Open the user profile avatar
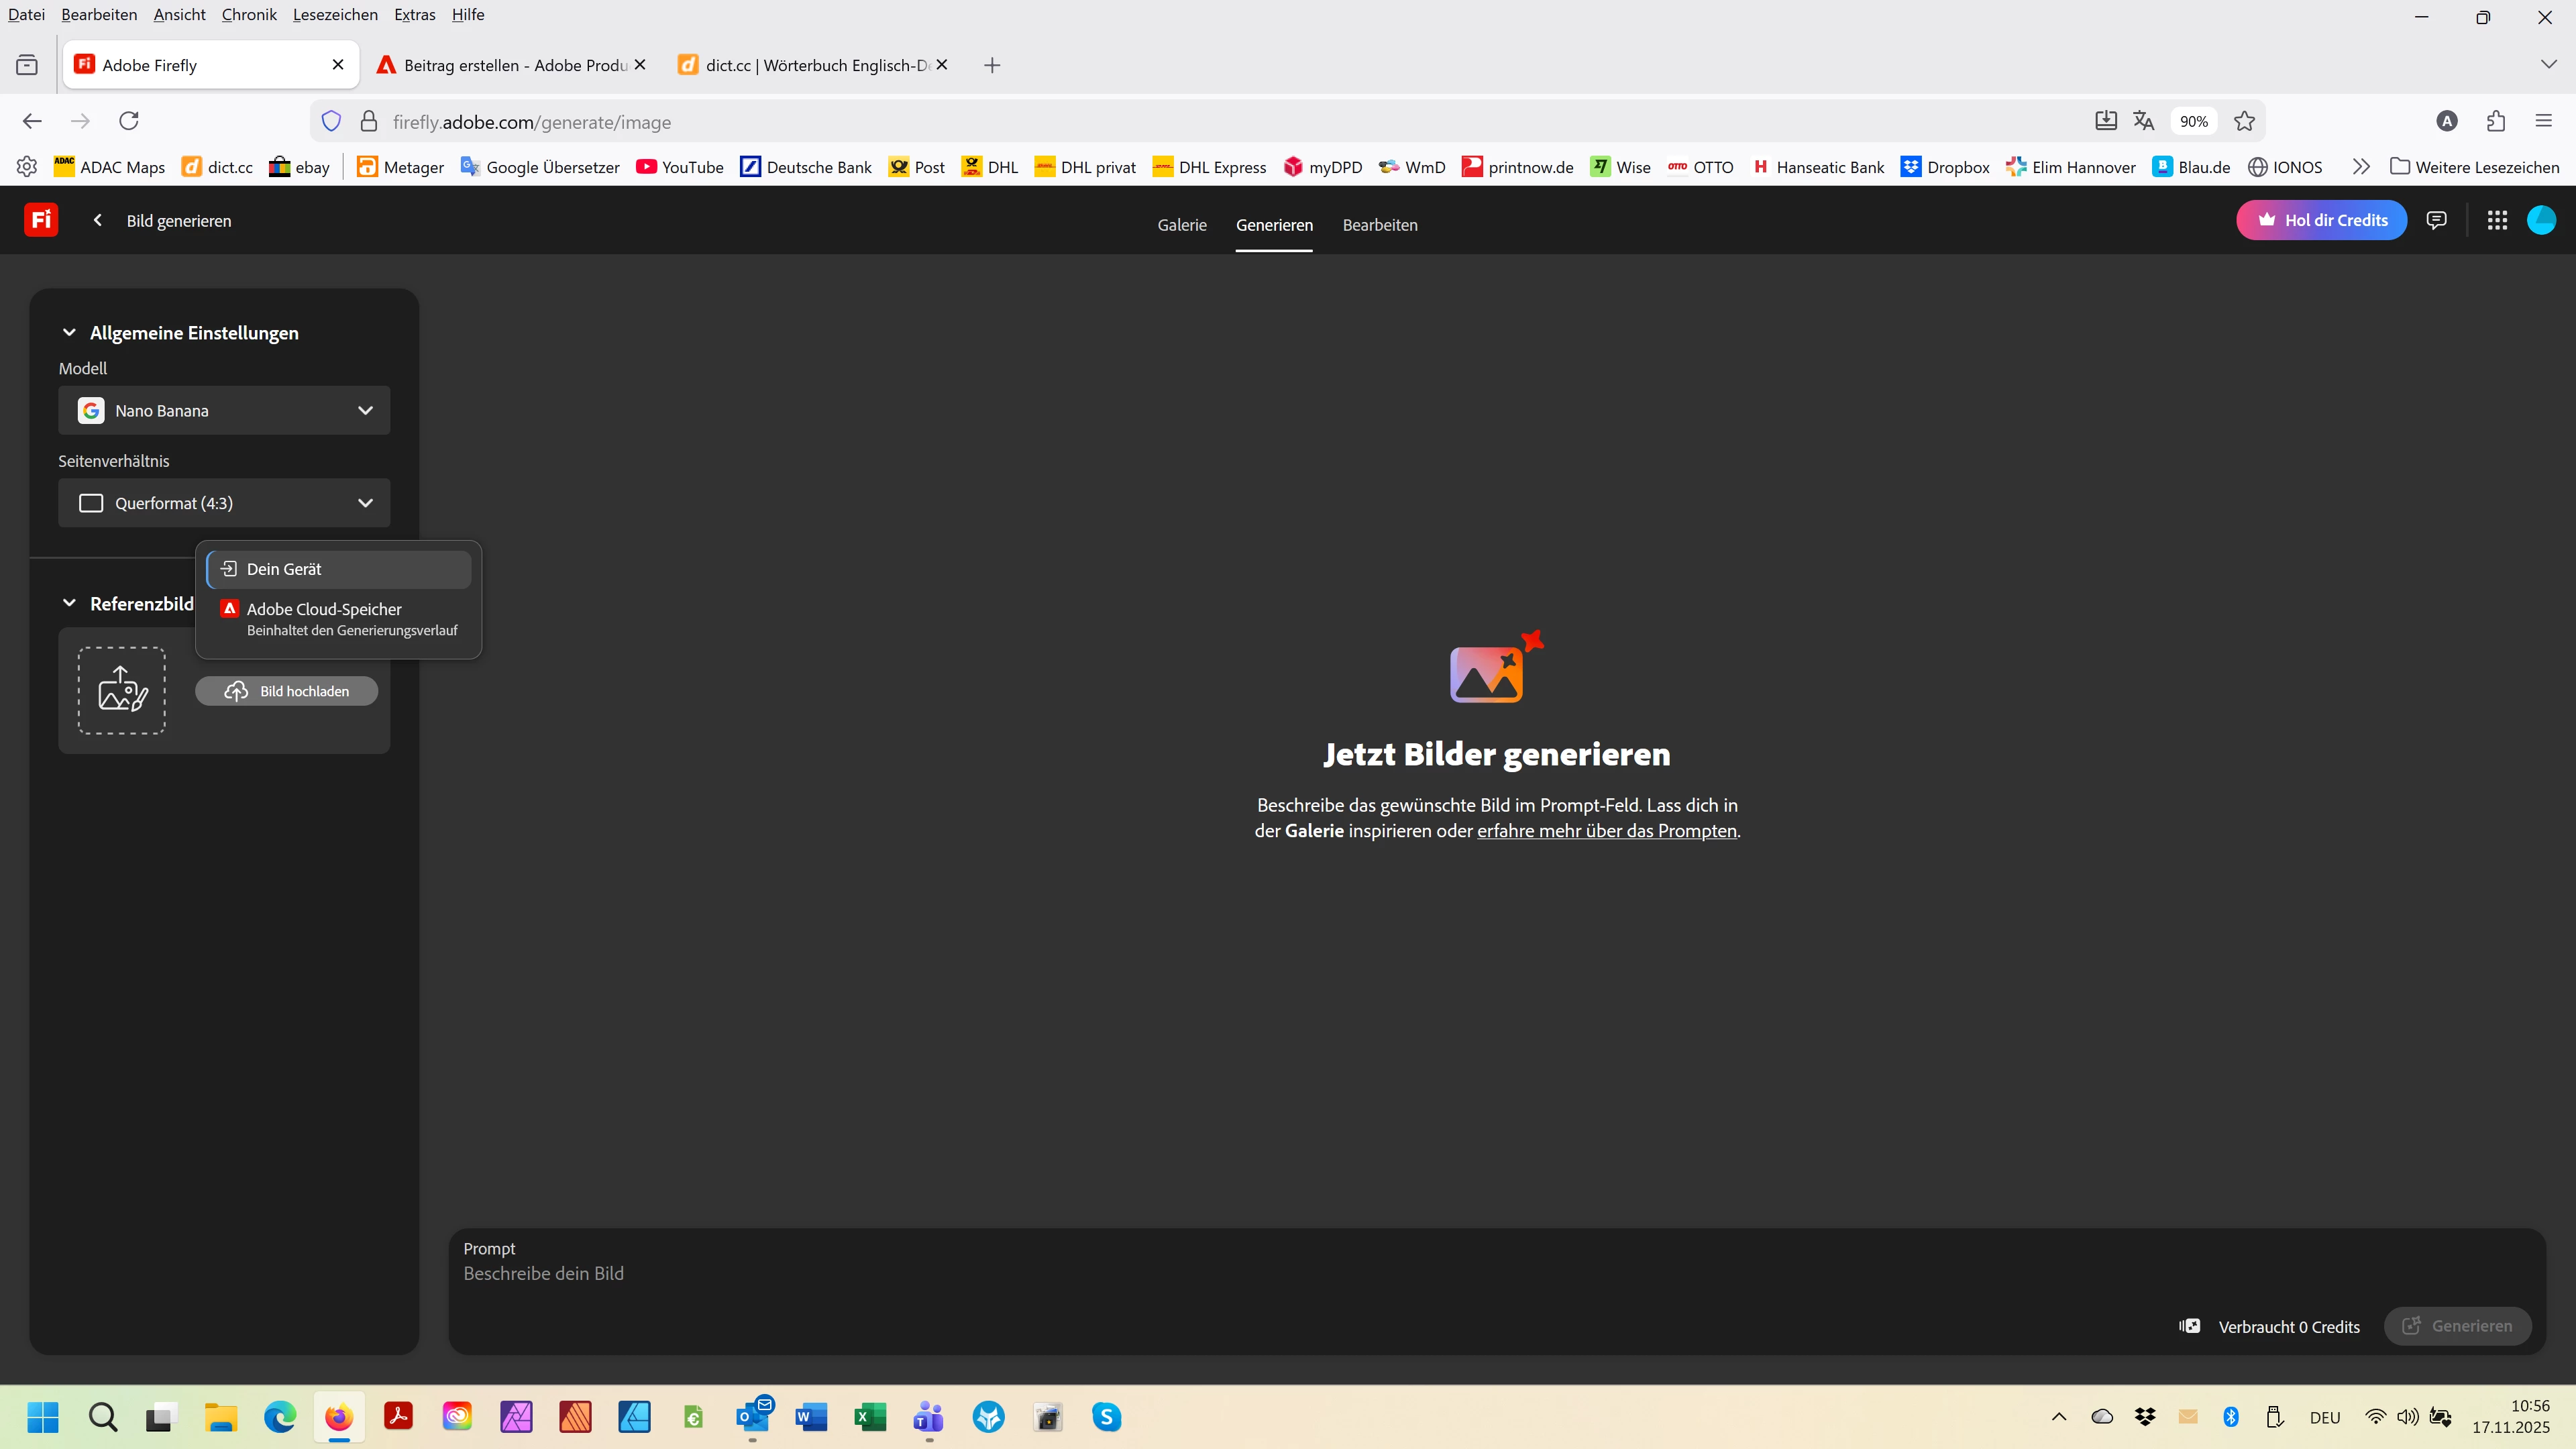Image resolution: width=2576 pixels, height=1449 pixels. (2541, 220)
